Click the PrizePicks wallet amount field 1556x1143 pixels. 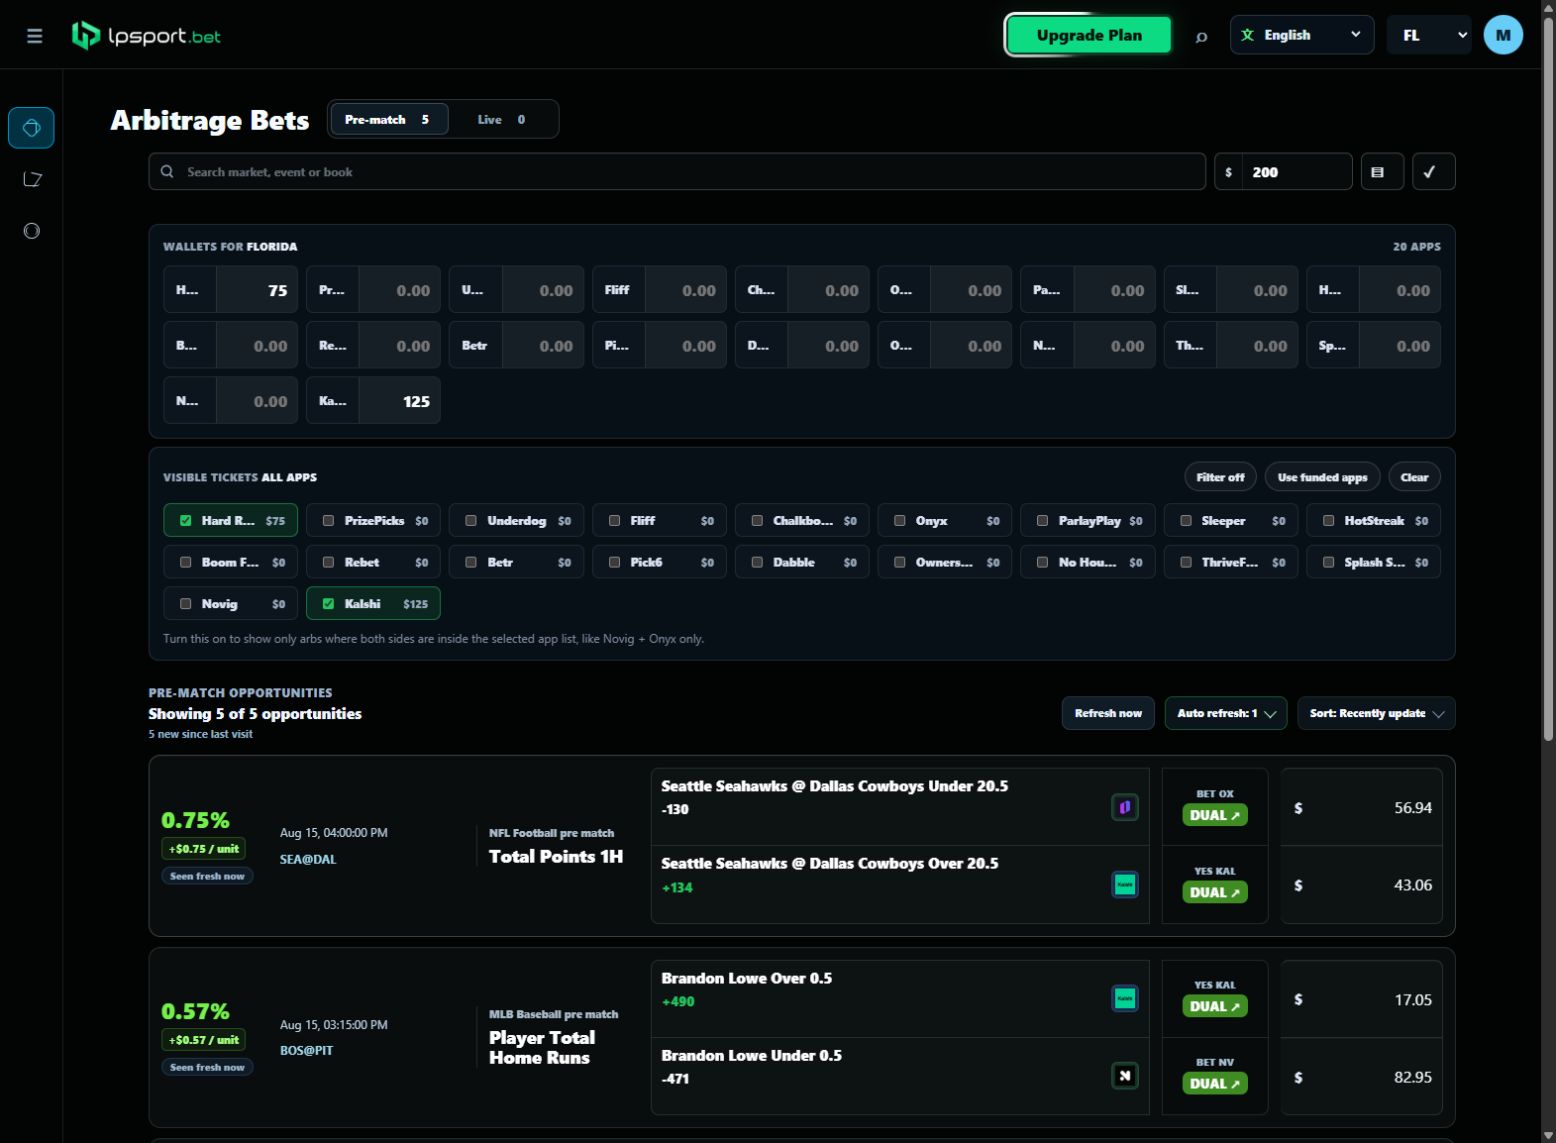tap(400, 290)
